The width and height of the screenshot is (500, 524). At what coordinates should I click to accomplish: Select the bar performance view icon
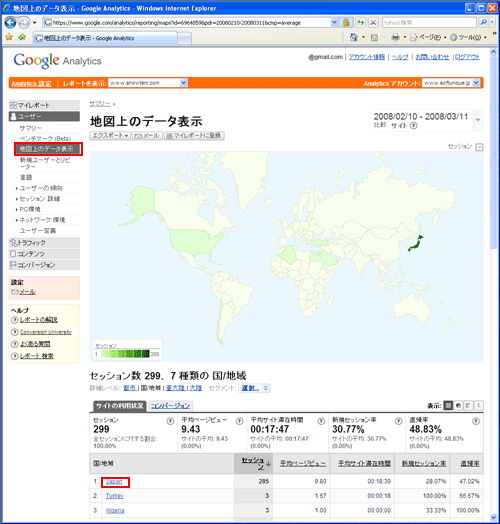[x=468, y=405]
